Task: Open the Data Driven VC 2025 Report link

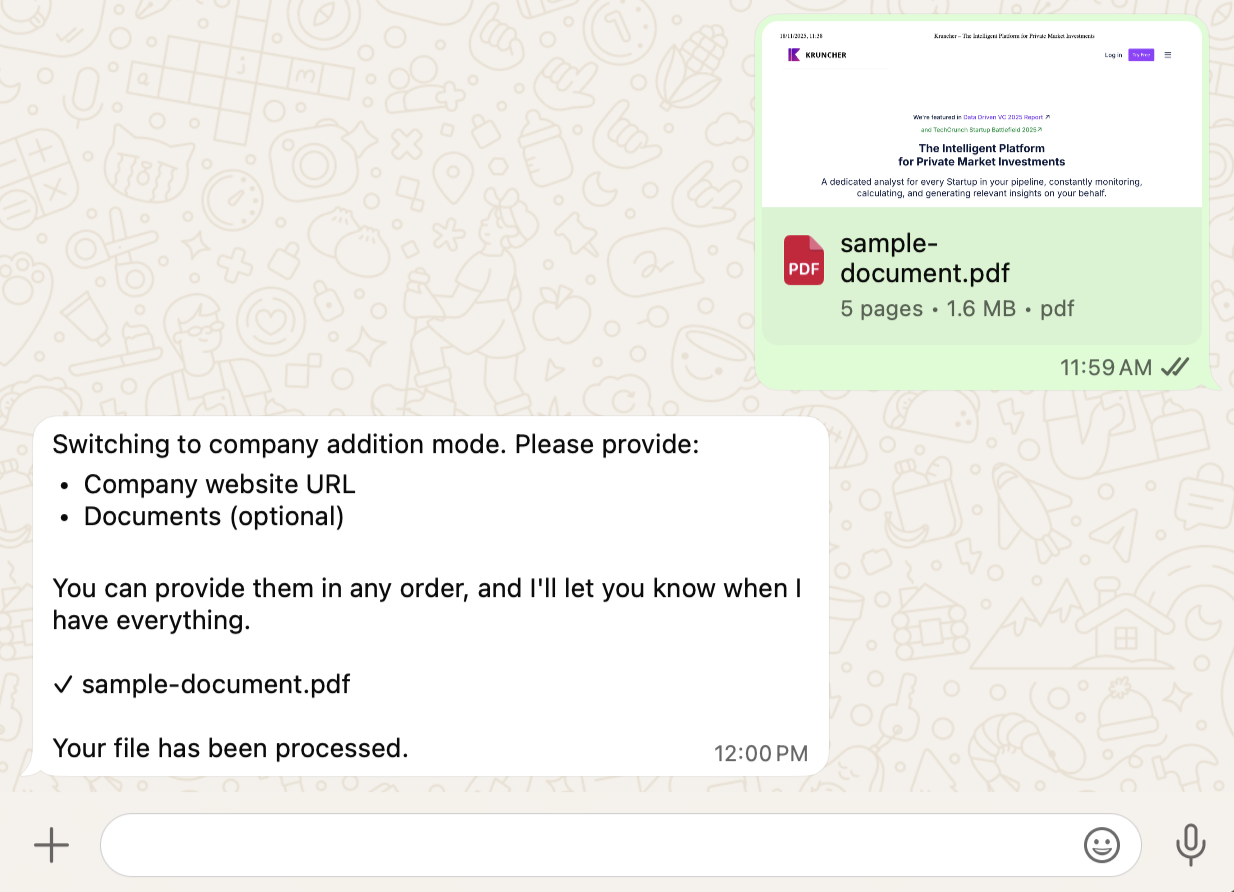Action: click(x=1002, y=116)
